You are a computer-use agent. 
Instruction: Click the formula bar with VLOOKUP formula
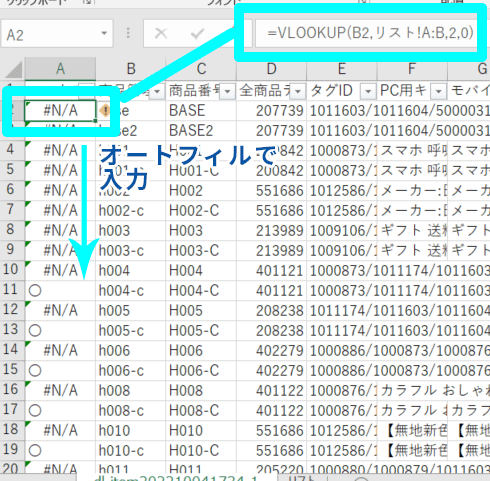click(x=370, y=33)
